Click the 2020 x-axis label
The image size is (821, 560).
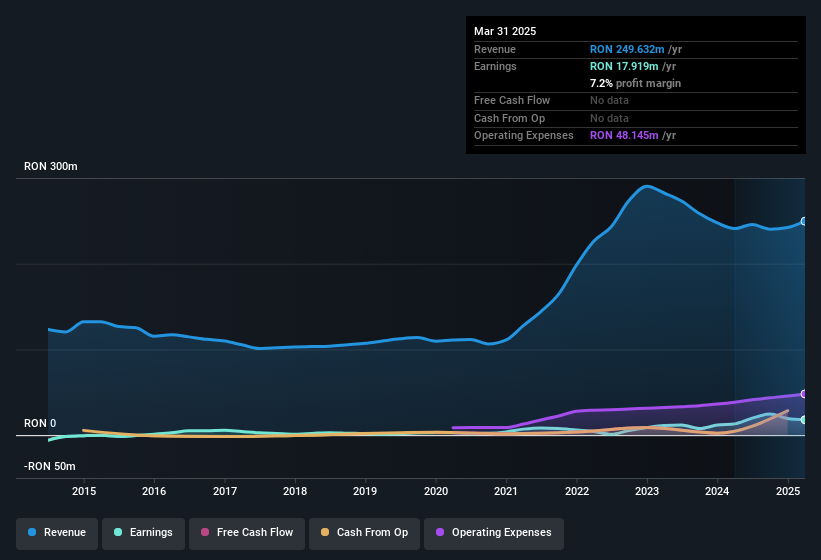(436, 491)
